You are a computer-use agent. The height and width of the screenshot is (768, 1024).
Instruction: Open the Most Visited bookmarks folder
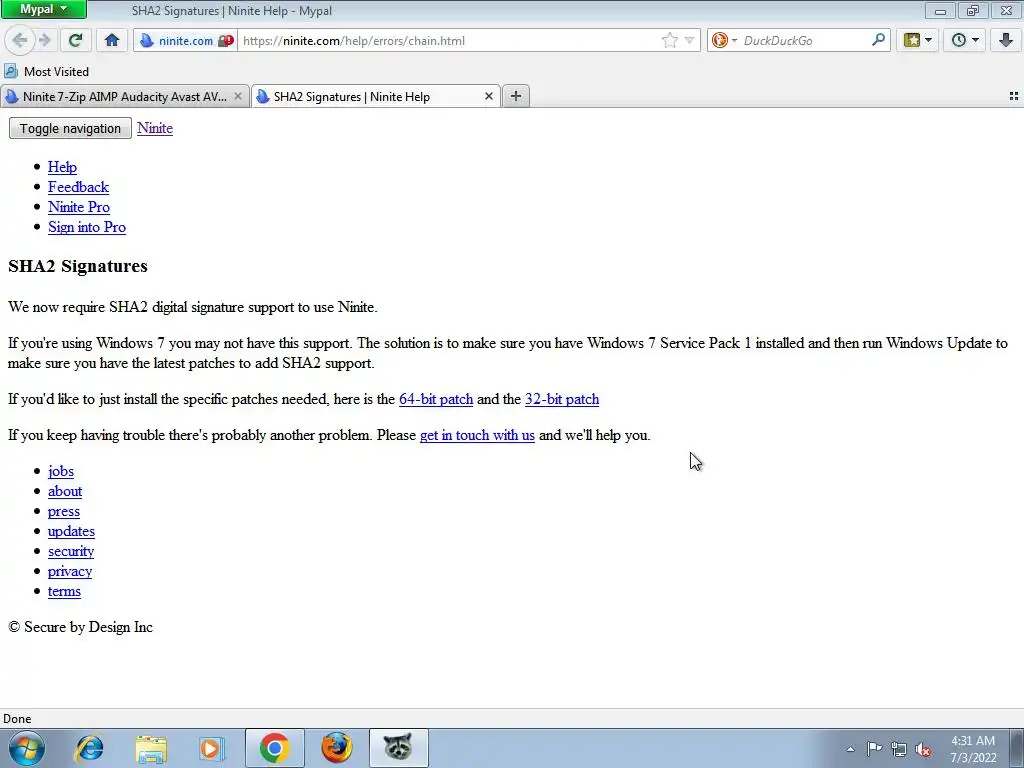pyautogui.click(x=46, y=71)
